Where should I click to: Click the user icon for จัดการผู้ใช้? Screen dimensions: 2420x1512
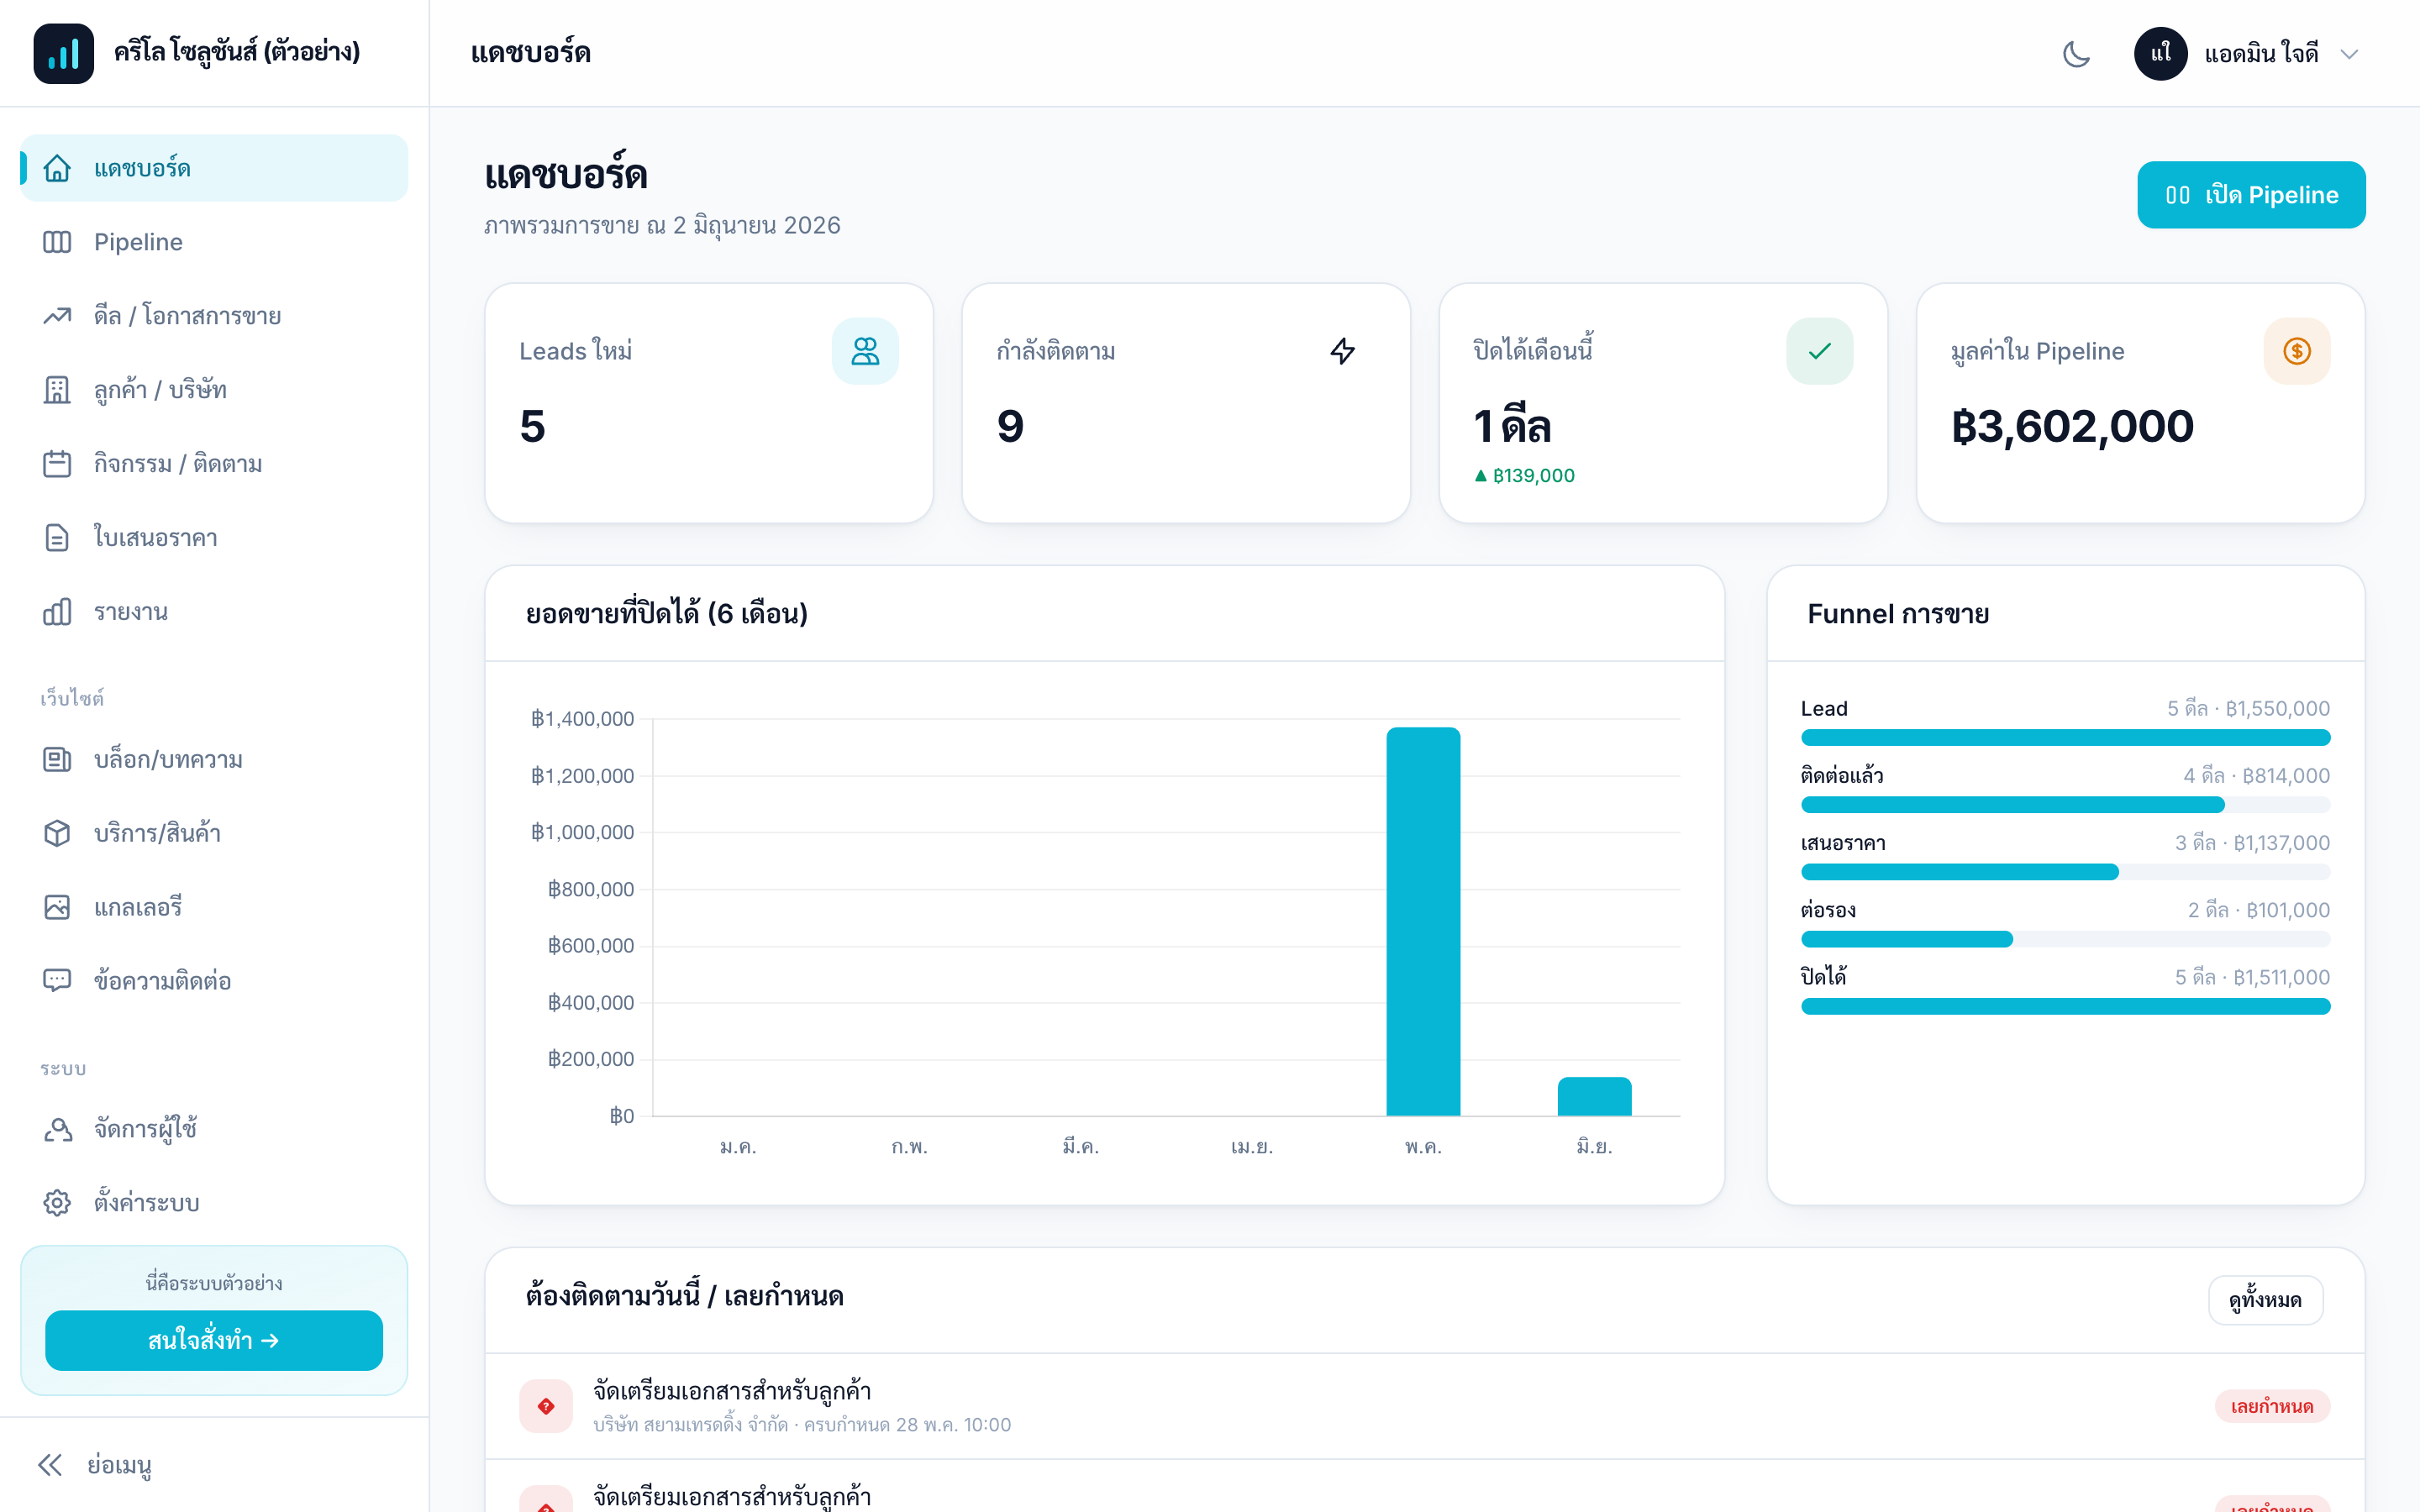[57, 1129]
